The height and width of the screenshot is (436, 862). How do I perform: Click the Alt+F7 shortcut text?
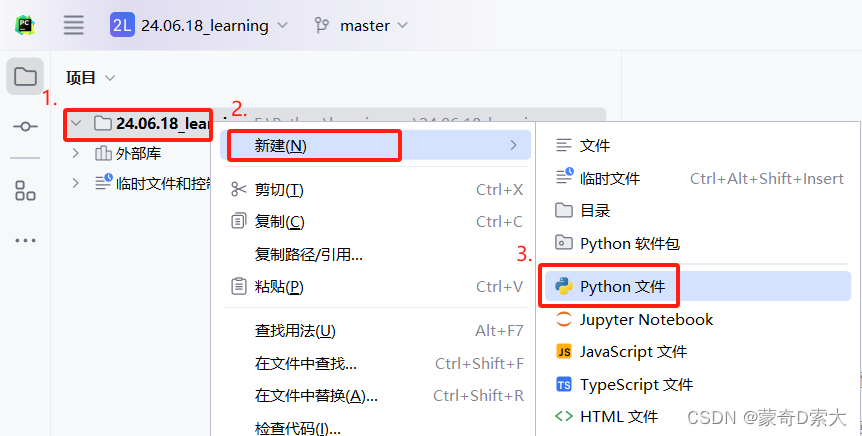click(x=499, y=331)
